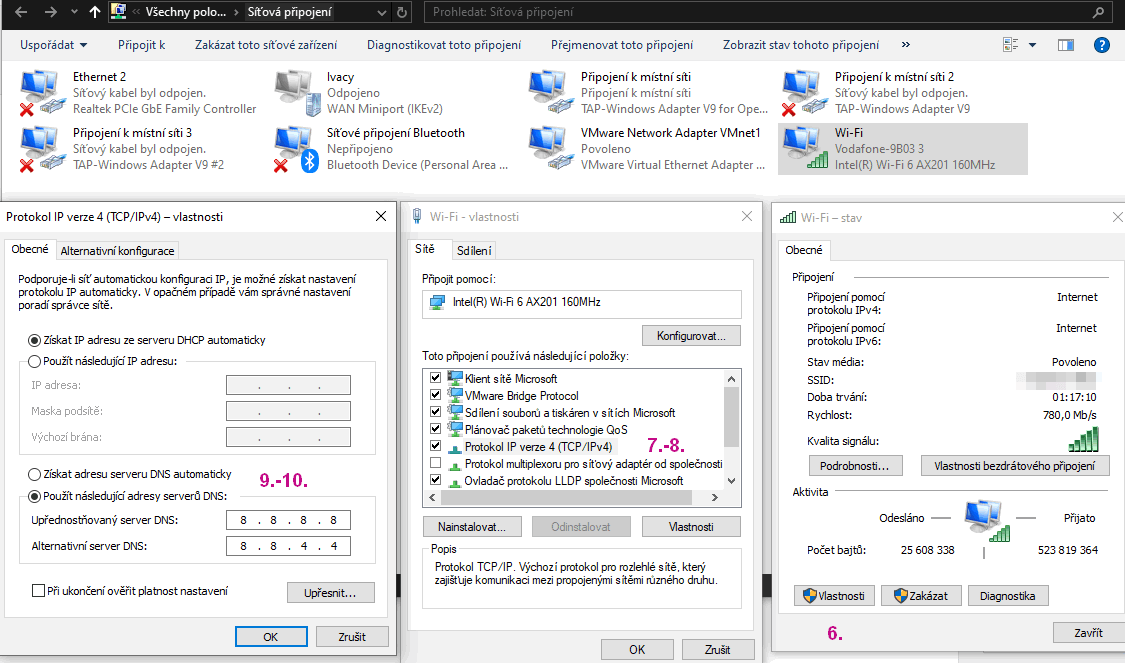Screen dimensions: 1128x663
Task: Refresh the Síťová připojení address bar
Action: [x=401, y=13]
